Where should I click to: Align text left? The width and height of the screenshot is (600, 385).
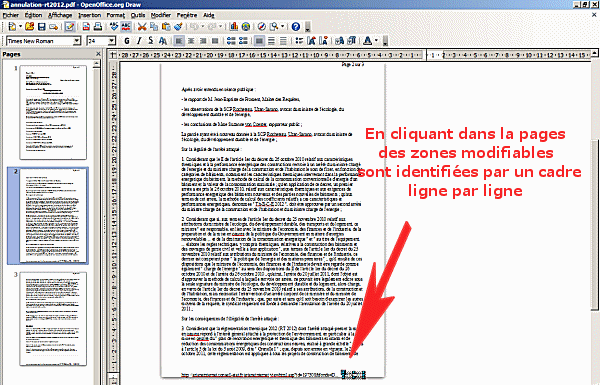click(x=179, y=41)
